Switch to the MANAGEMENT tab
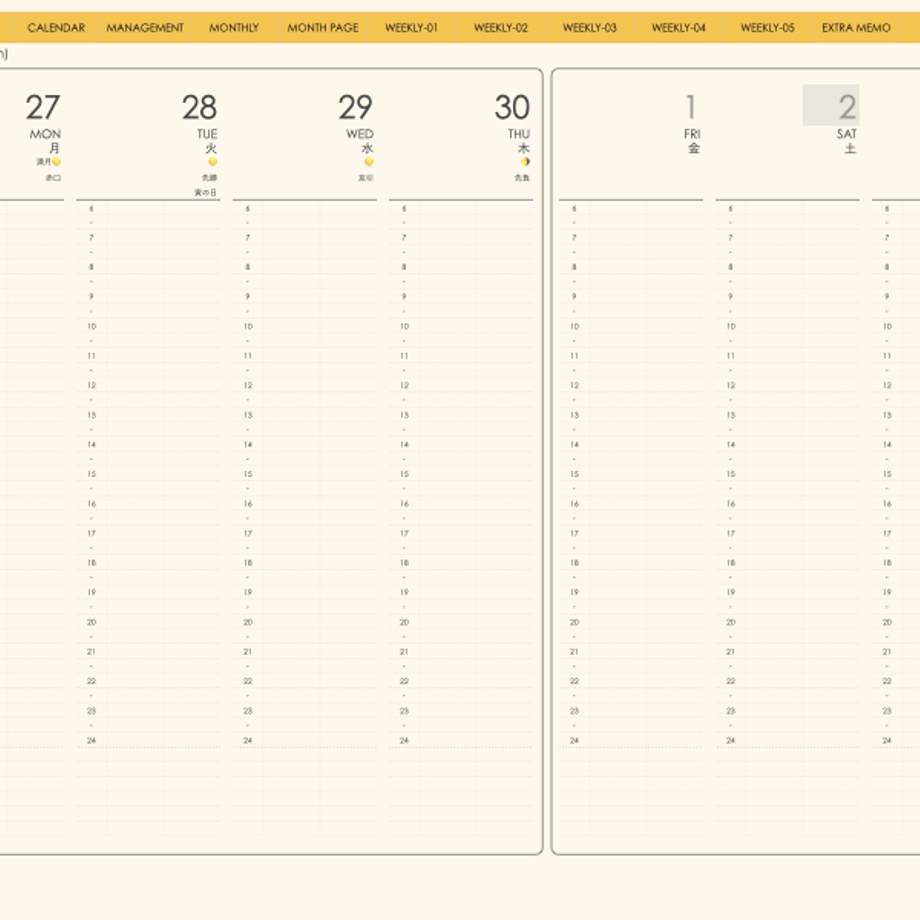Image resolution: width=920 pixels, height=920 pixels. click(x=145, y=28)
